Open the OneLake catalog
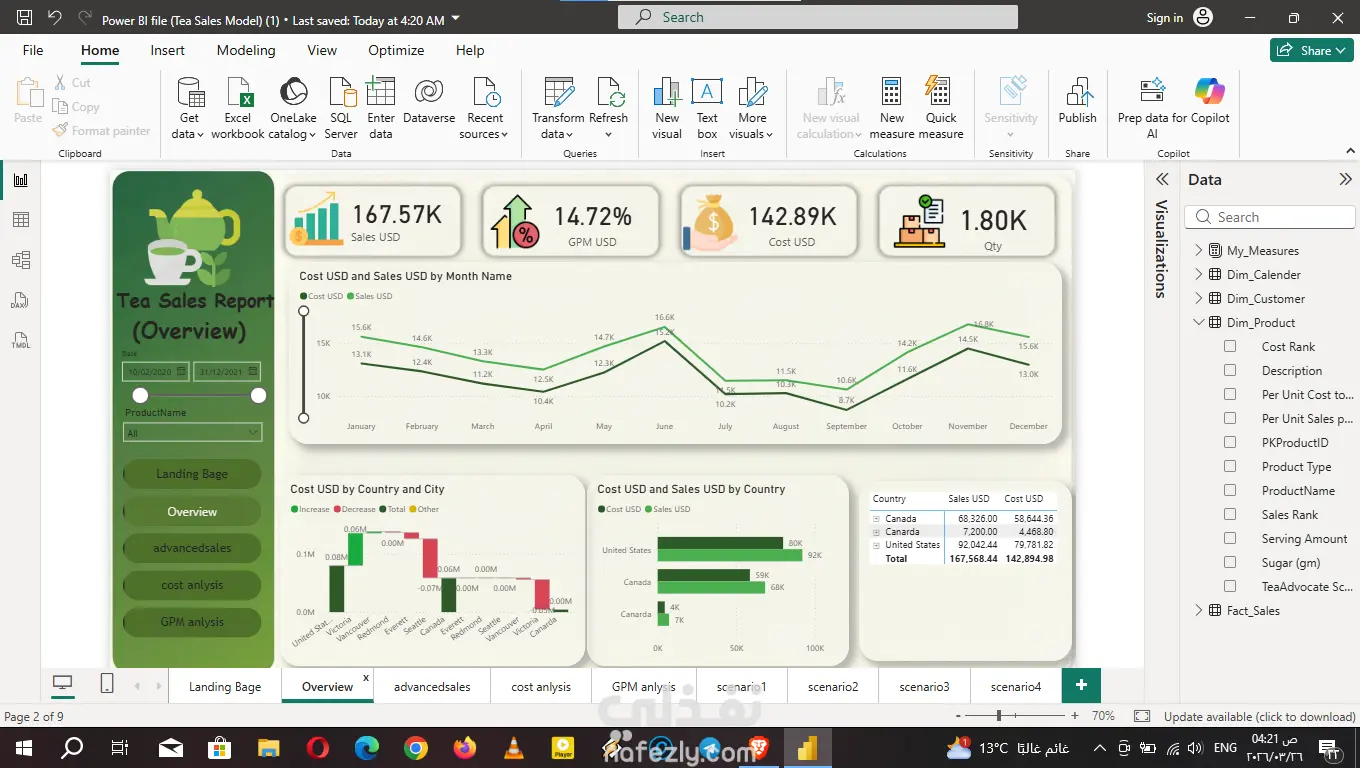This screenshot has height=768, width=1360. [x=293, y=108]
